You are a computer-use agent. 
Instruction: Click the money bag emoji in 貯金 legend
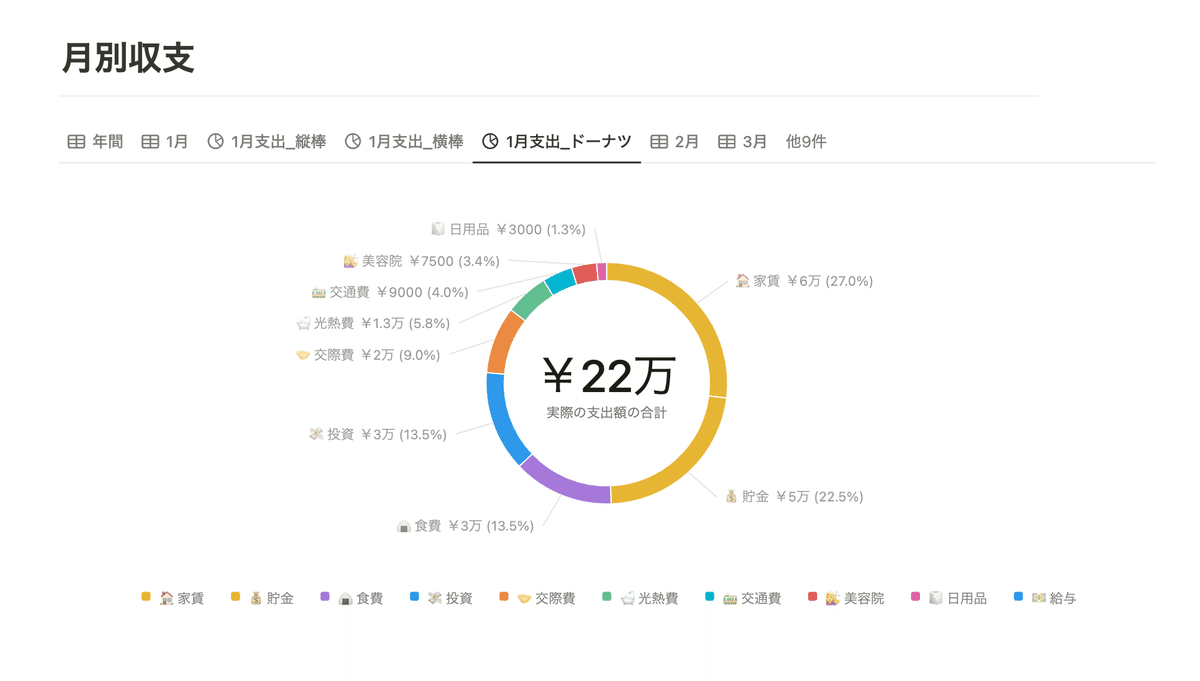(x=256, y=598)
